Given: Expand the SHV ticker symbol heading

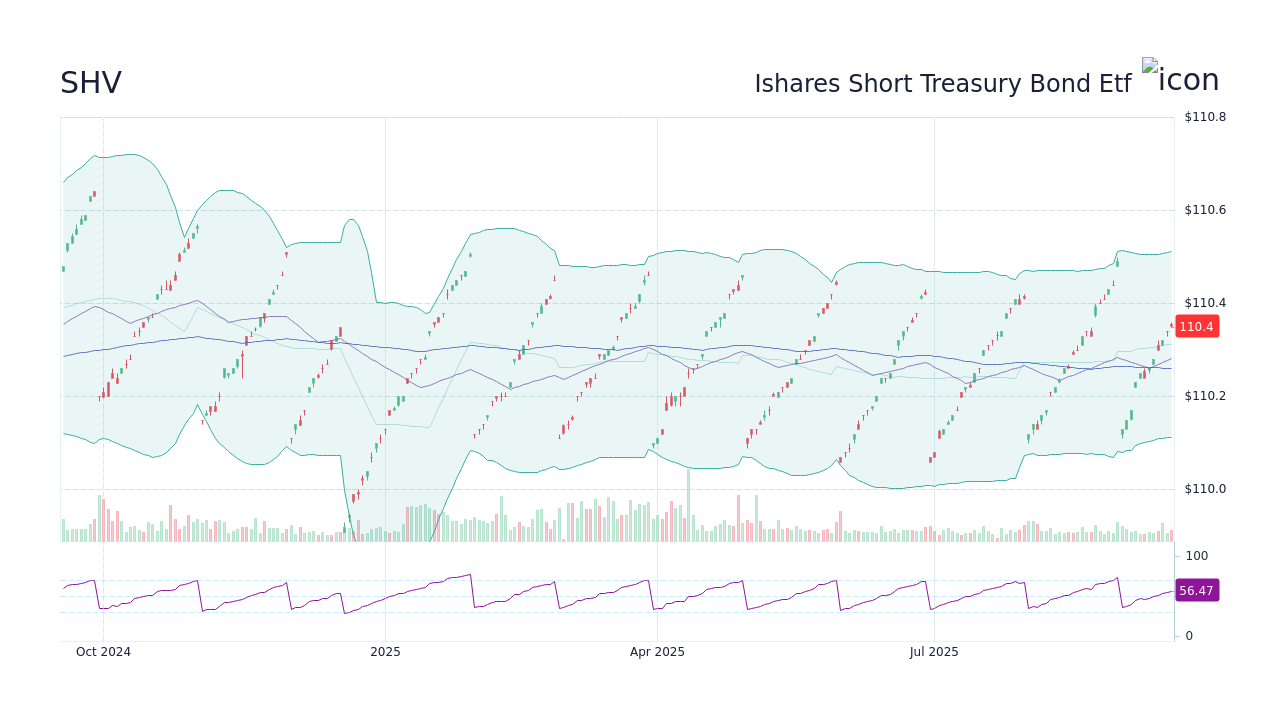Looking at the screenshot, I should (x=90, y=83).
